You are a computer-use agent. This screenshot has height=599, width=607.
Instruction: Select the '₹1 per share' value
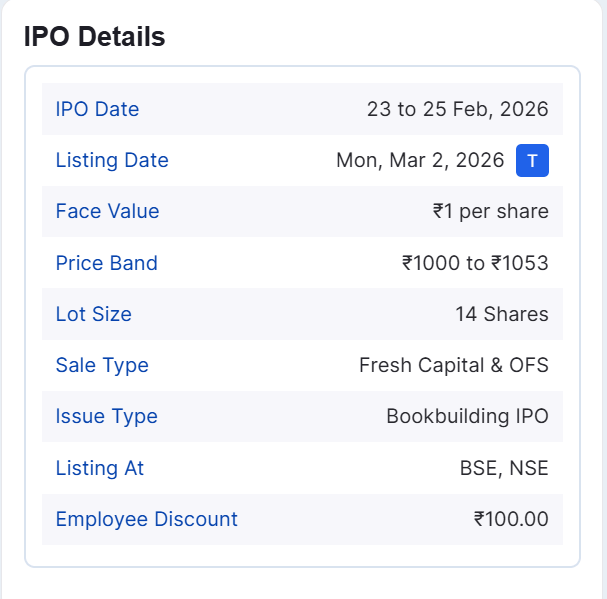tap(490, 212)
